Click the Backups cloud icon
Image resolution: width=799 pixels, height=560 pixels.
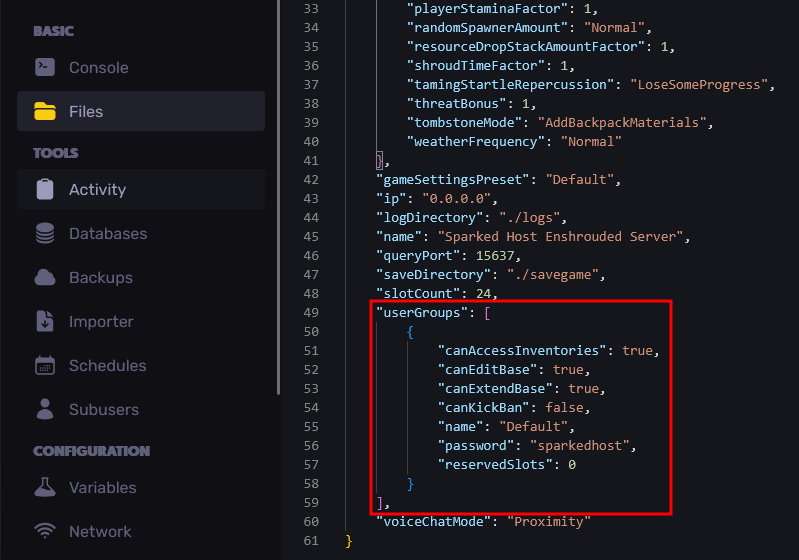point(45,277)
